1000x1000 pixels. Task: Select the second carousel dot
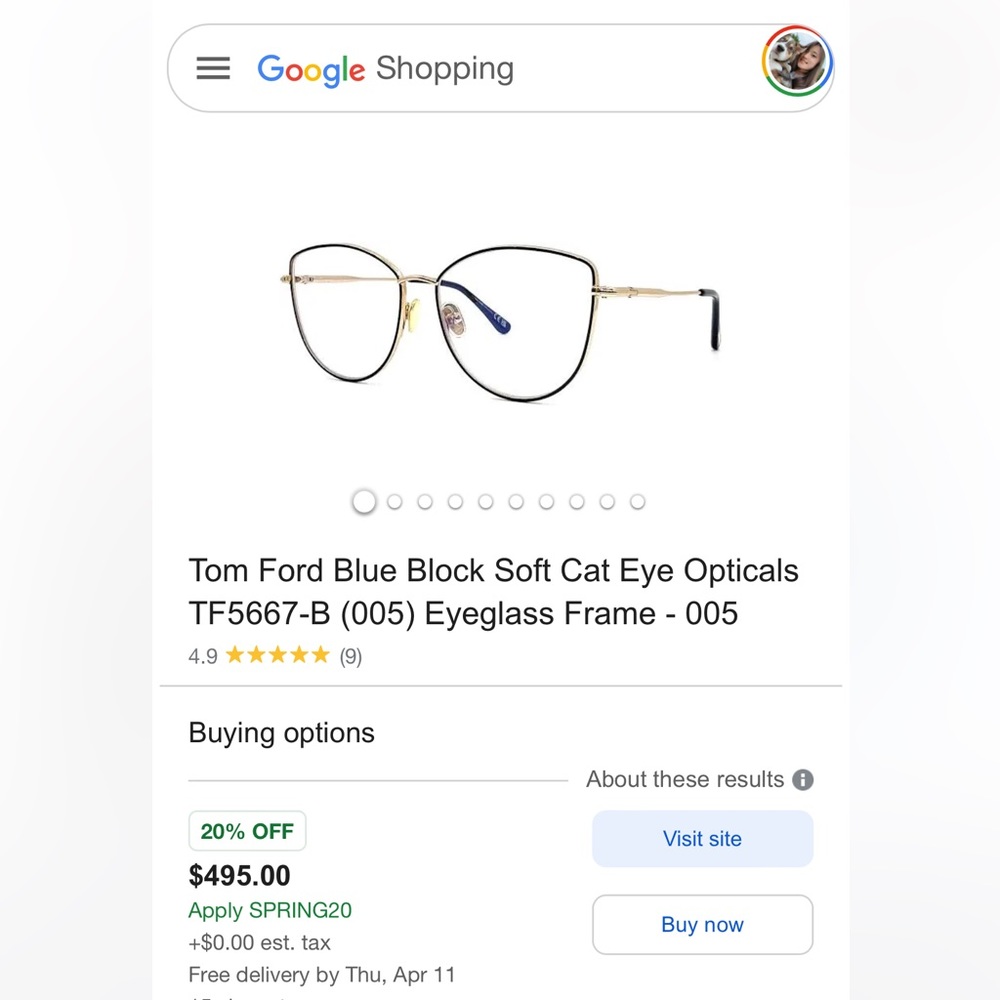[x=394, y=501]
